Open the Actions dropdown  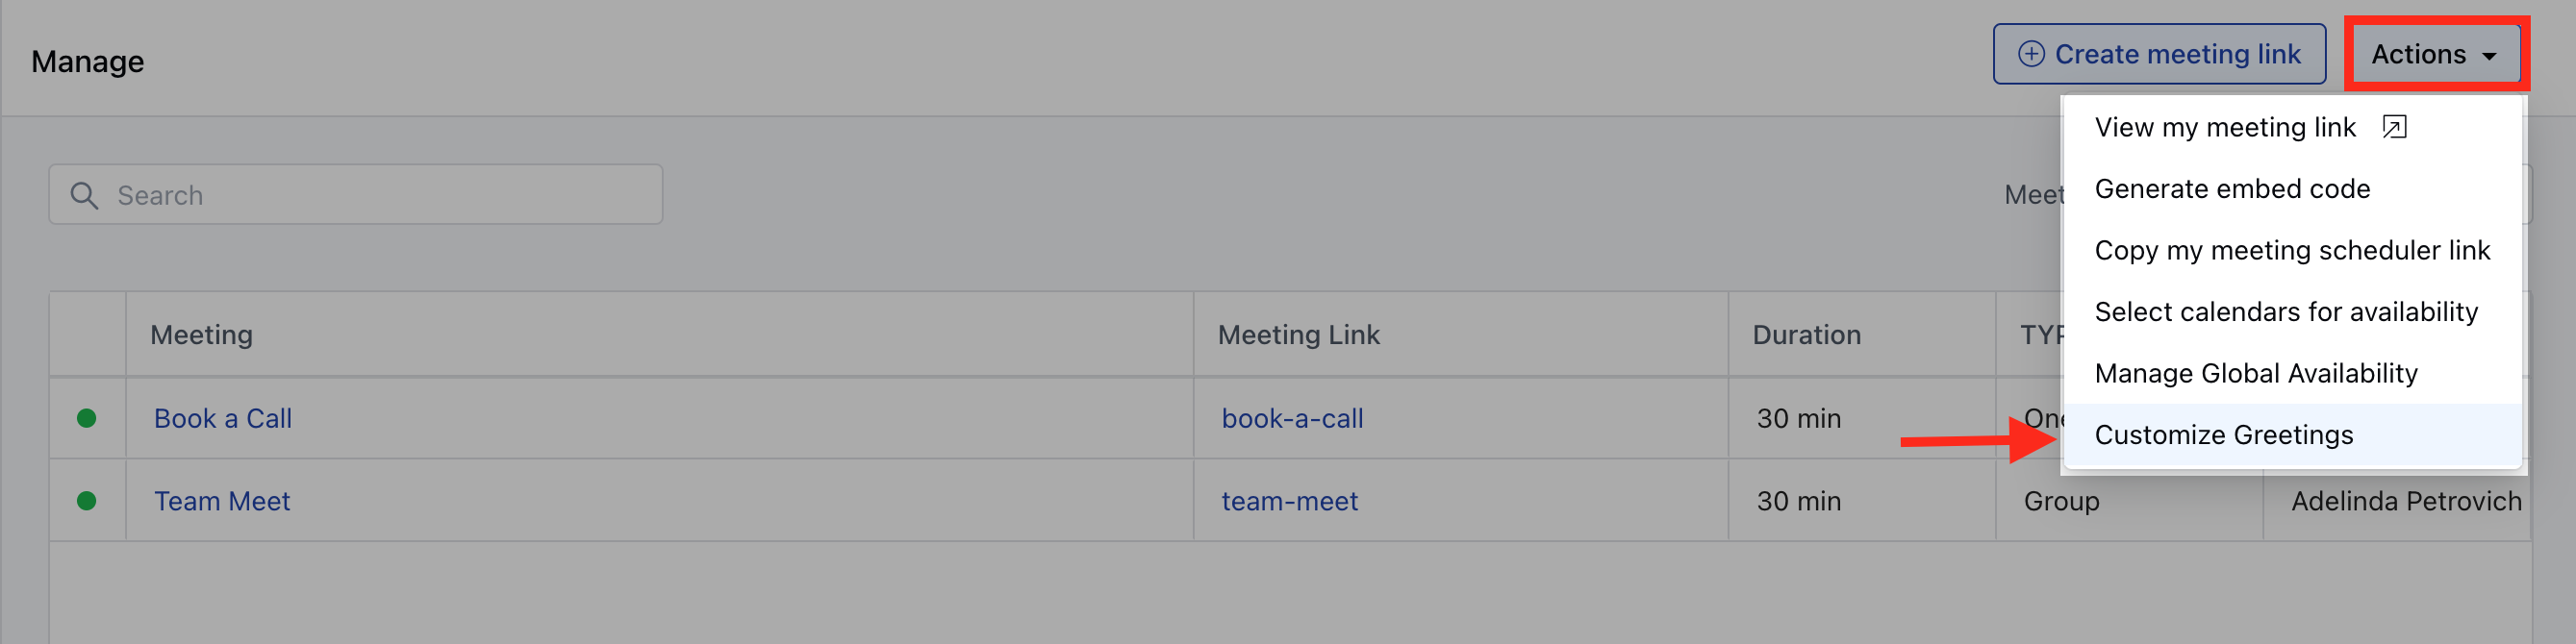[x=2435, y=54]
